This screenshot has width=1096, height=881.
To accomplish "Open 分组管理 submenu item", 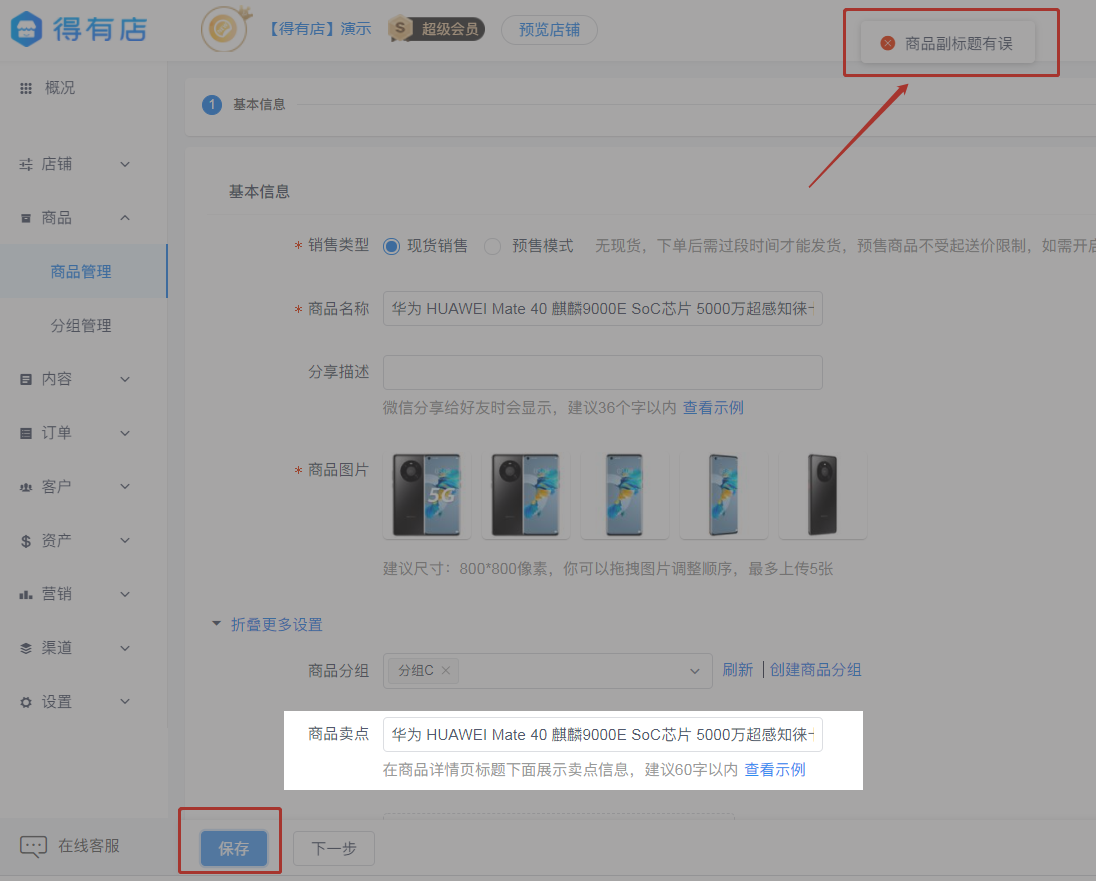I will 81,325.
